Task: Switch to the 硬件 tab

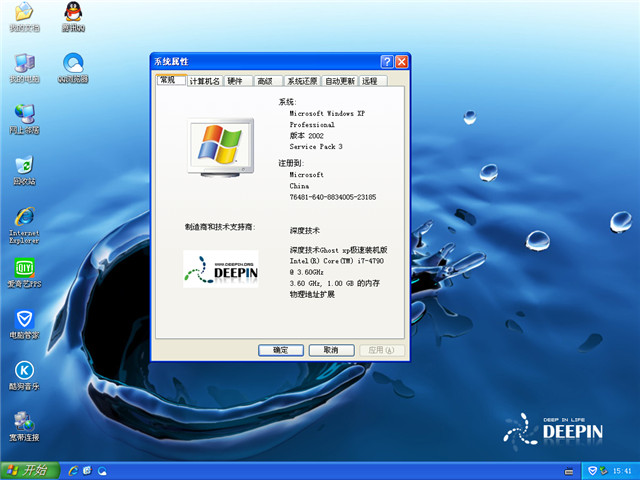Action: tap(235, 81)
